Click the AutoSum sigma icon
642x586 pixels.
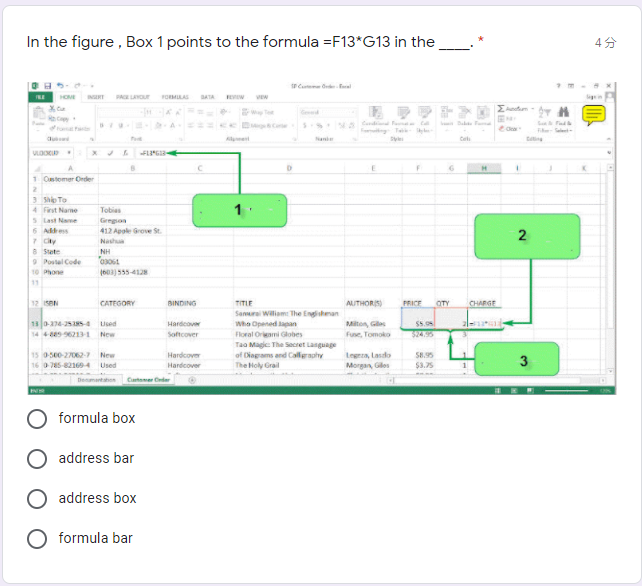tap(501, 109)
